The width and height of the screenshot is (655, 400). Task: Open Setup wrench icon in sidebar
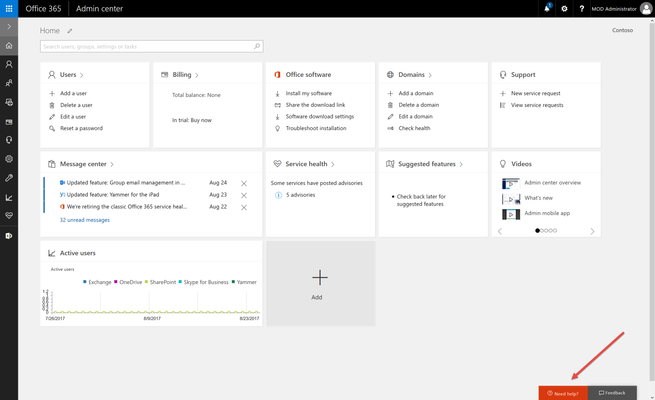point(9,178)
